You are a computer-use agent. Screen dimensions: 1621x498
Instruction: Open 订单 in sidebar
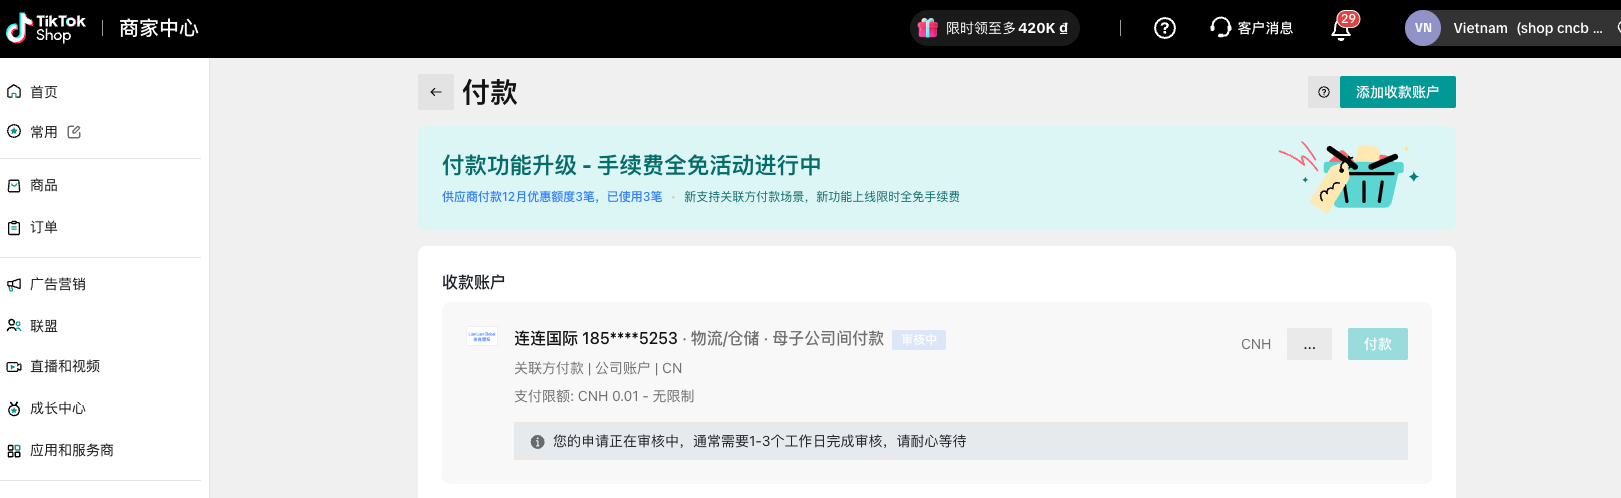pos(44,227)
